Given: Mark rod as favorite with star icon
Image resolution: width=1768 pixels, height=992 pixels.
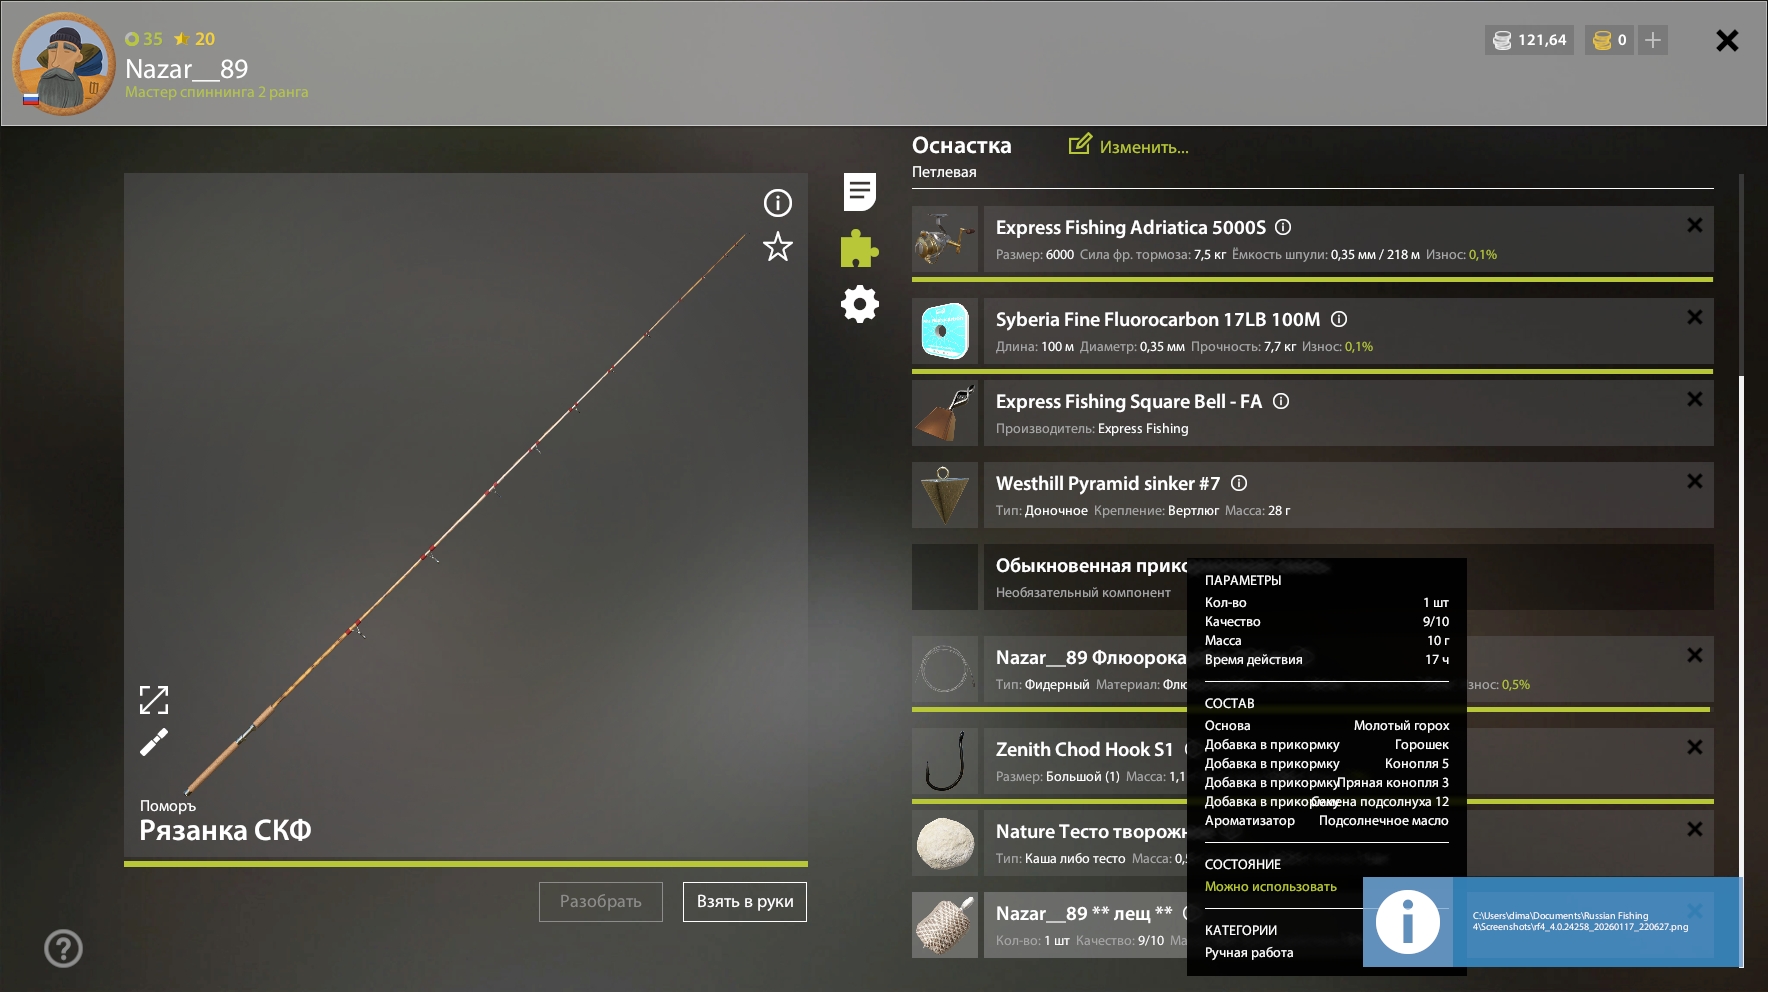Looking at the screenshot, I should click(x=777, y=247).
